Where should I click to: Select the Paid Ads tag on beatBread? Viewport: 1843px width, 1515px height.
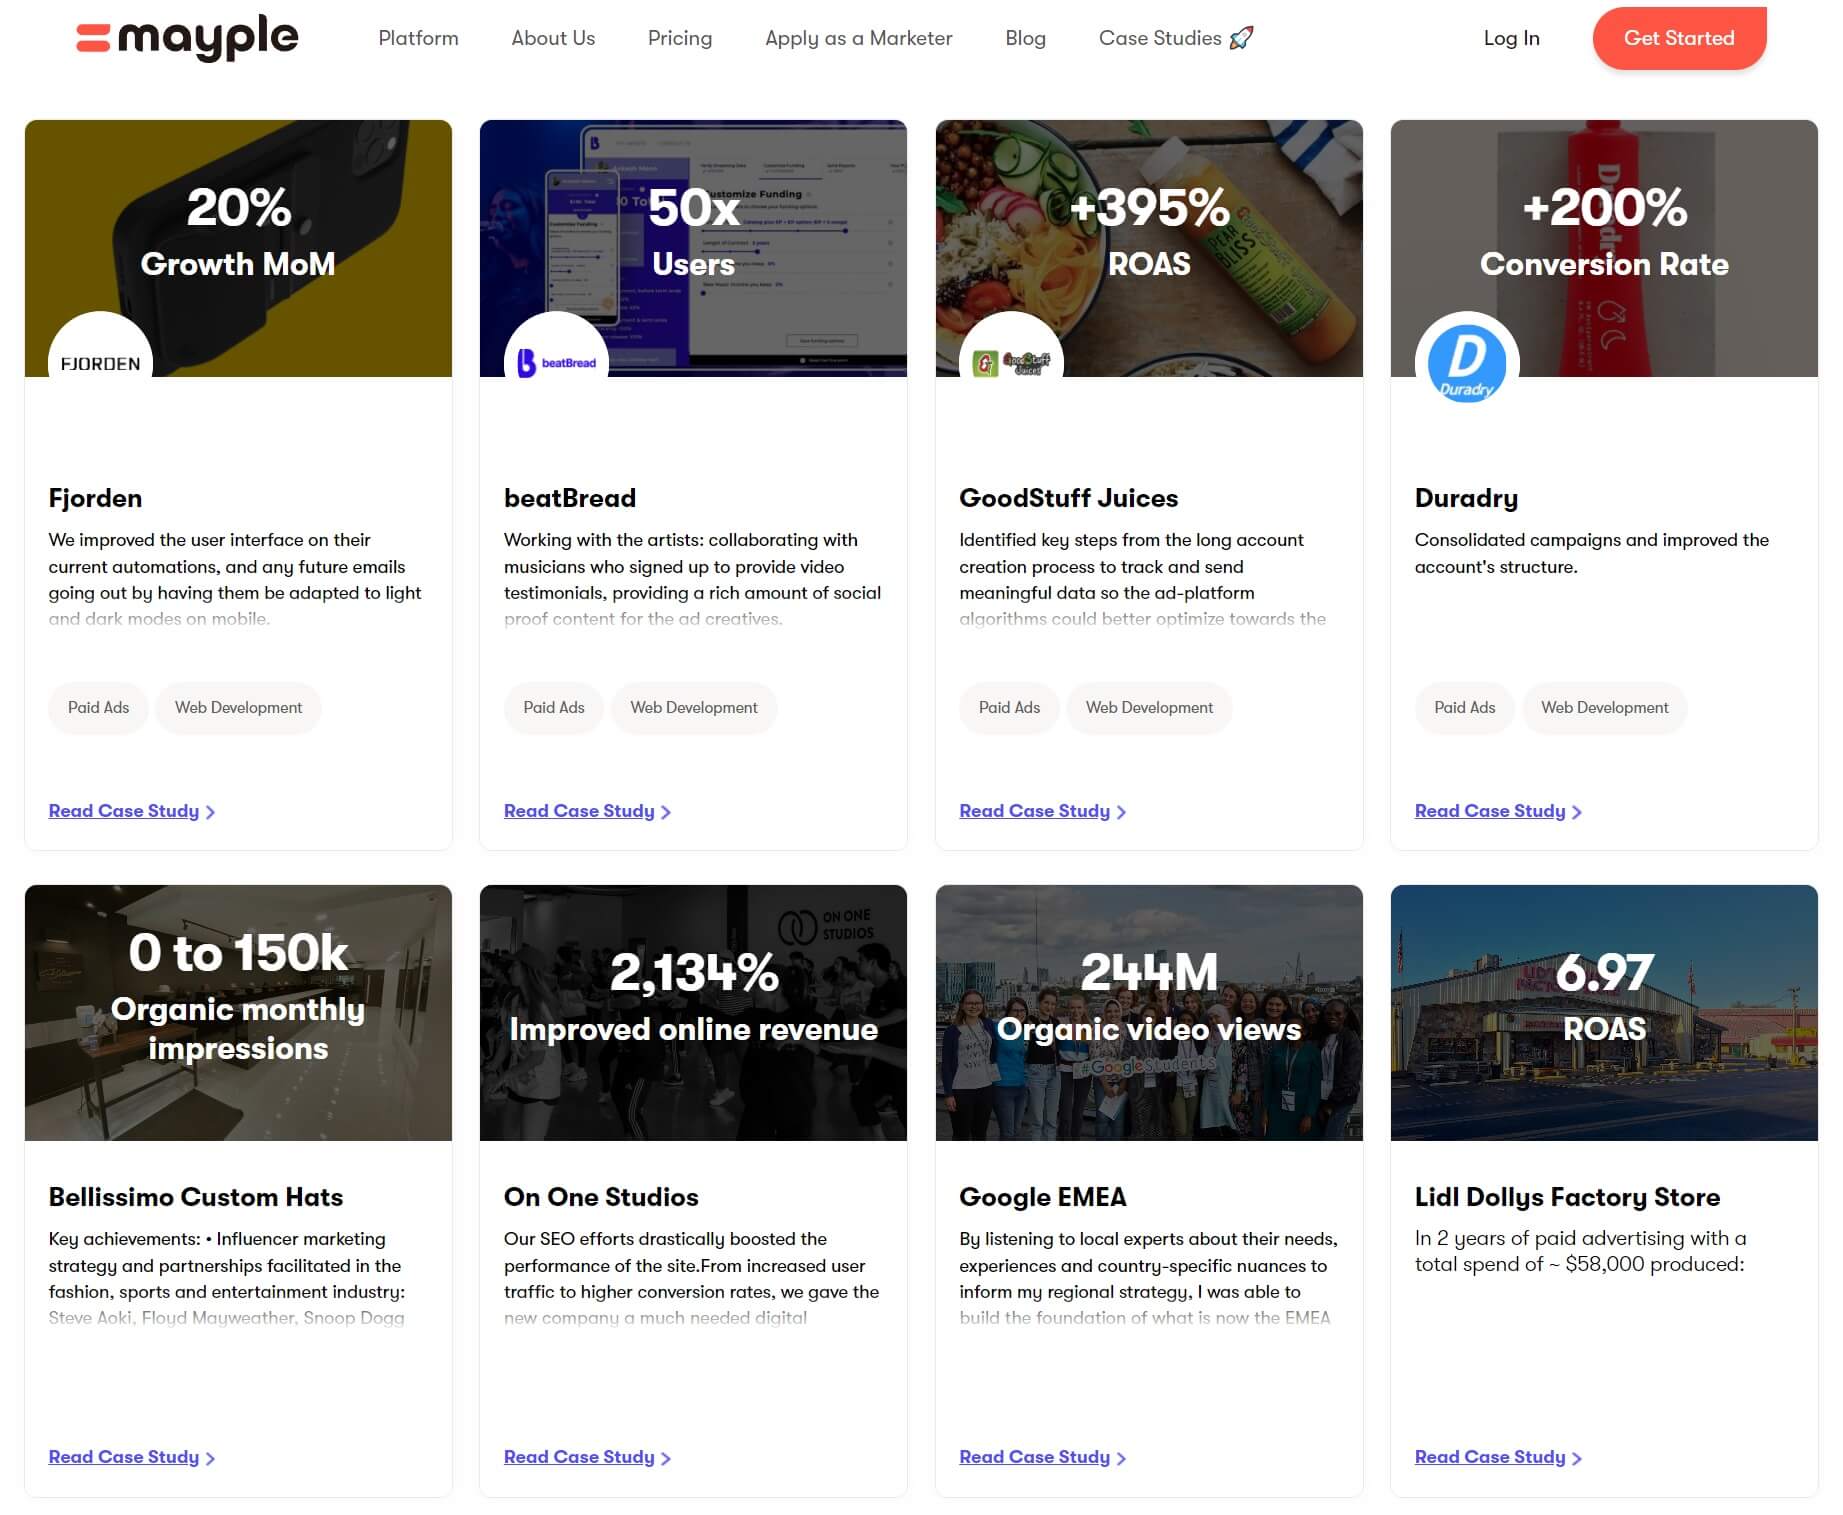point(554,708)
